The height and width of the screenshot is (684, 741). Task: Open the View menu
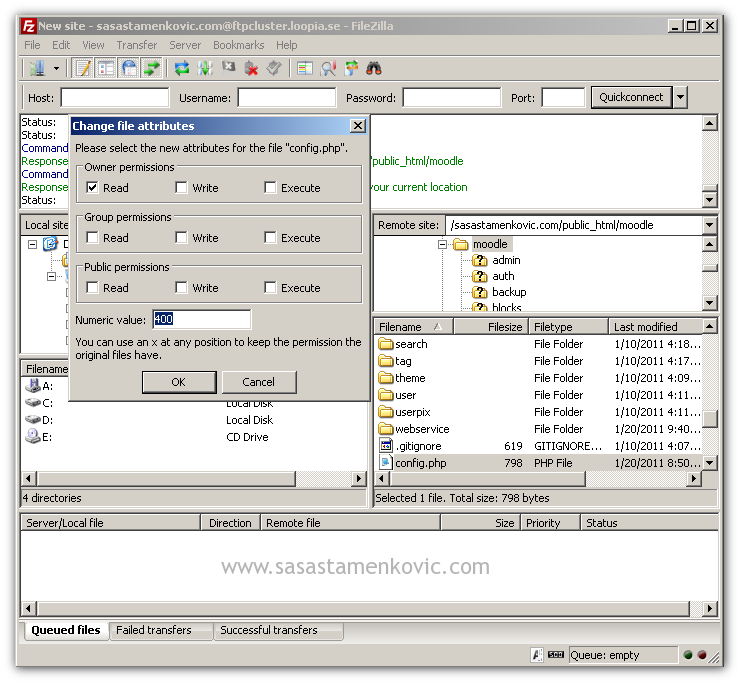(93, 45)
